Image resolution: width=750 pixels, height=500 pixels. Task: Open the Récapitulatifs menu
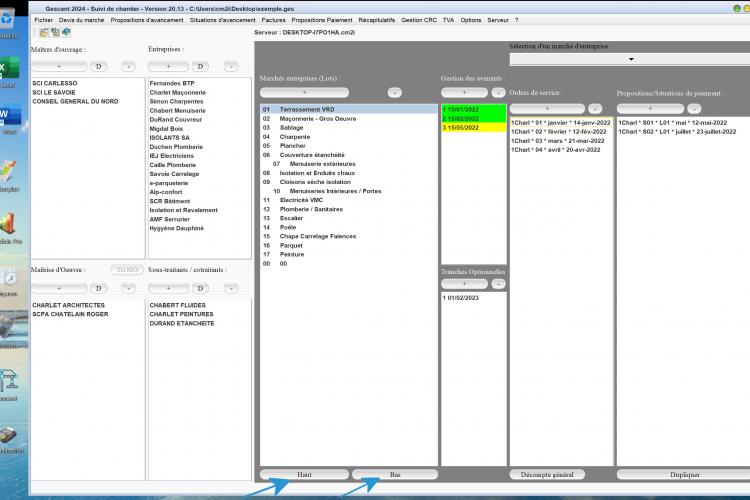coord(376,20)
